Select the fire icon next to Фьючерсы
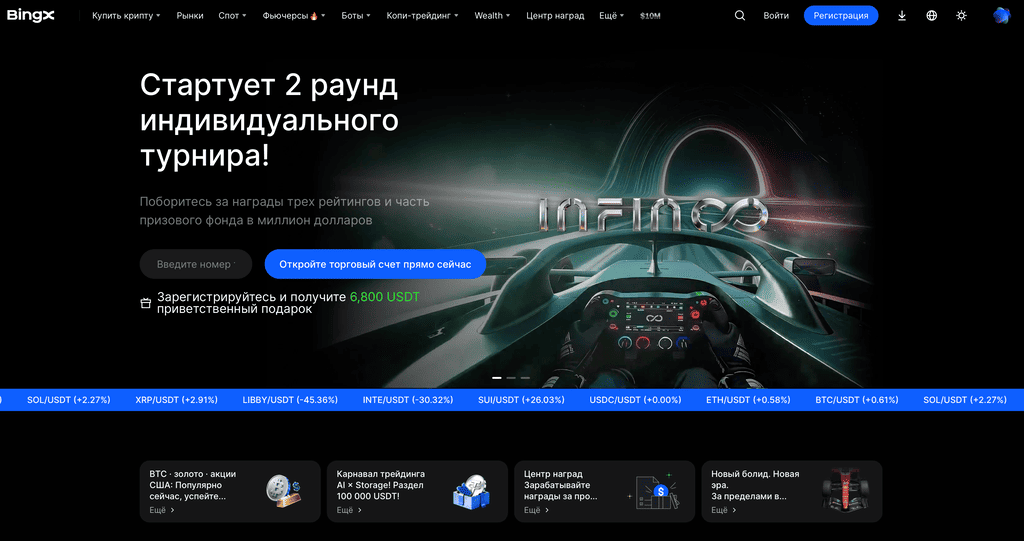 tap(314, 16)
